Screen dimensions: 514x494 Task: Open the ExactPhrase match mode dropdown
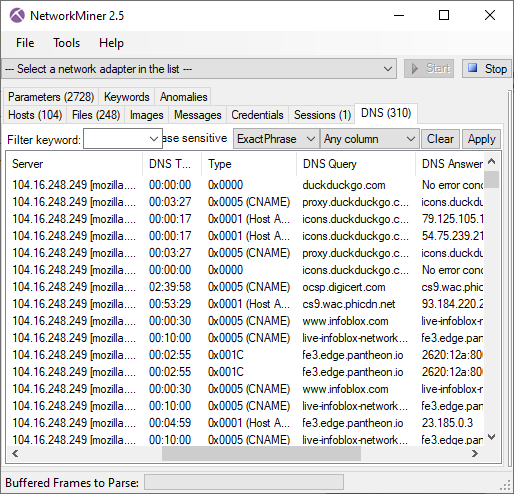tap(276, 139)
